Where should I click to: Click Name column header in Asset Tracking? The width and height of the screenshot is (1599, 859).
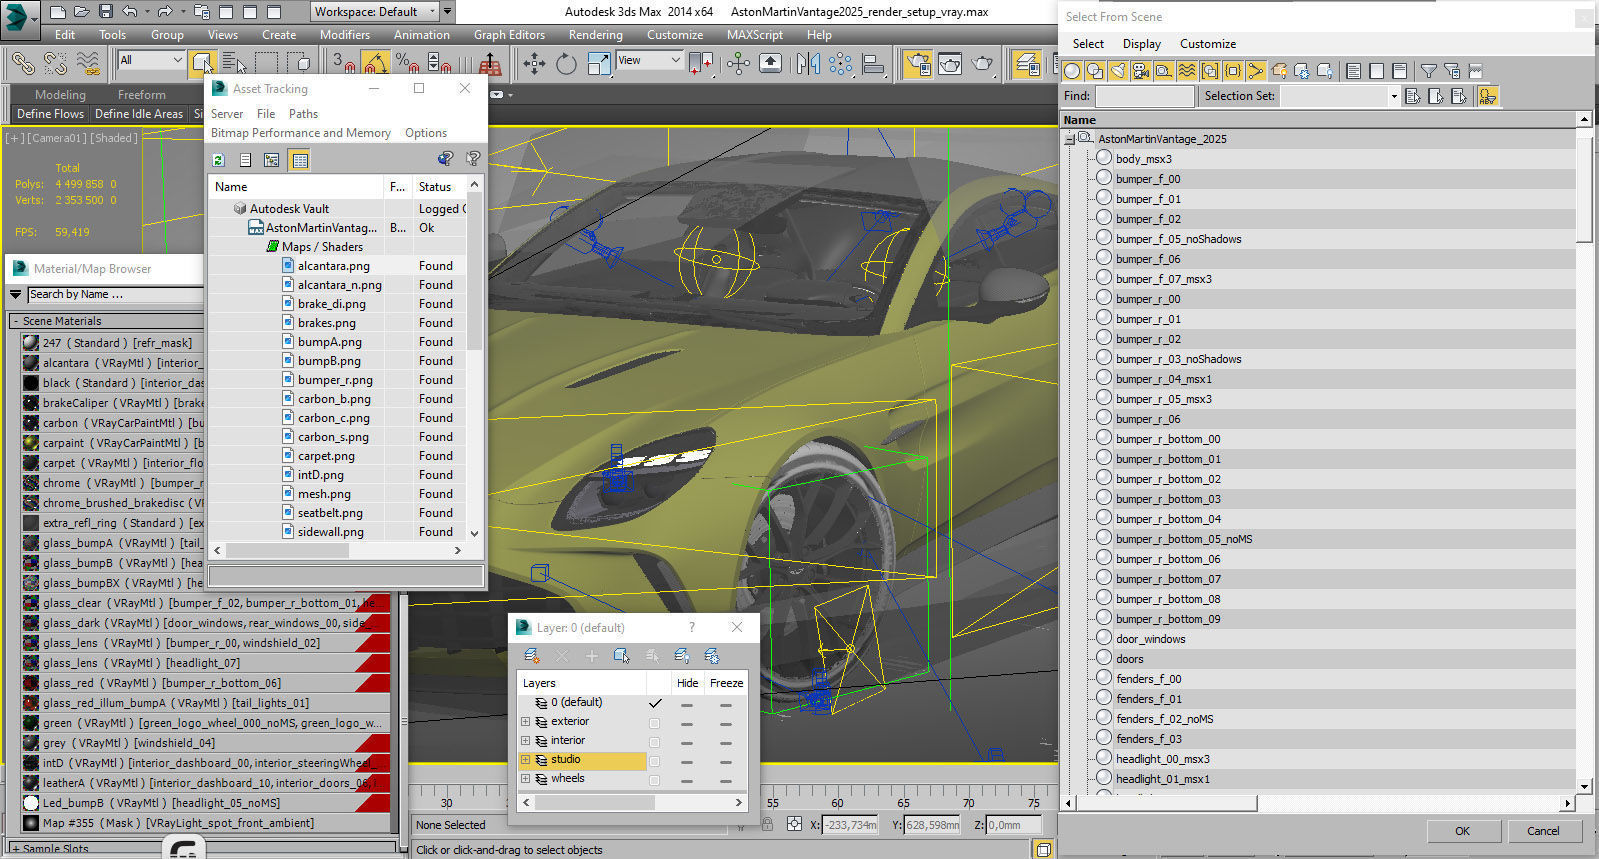point(297,187)
